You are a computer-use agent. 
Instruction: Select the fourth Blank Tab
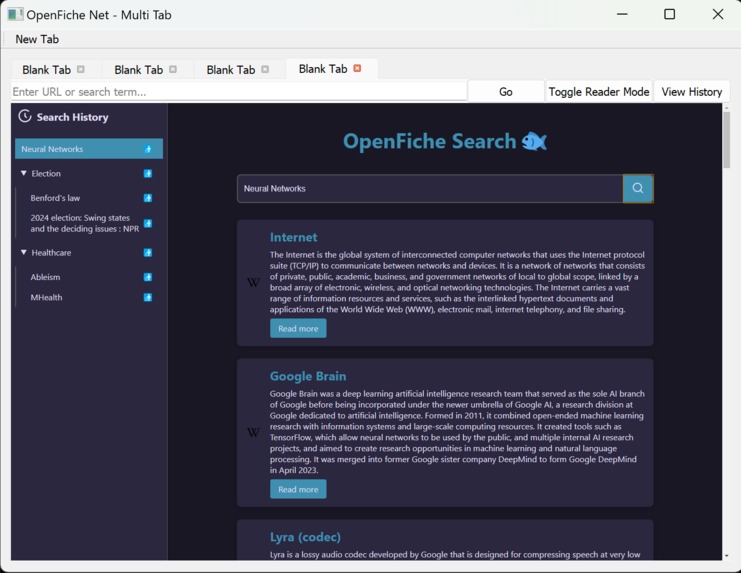tap(323, 69)
